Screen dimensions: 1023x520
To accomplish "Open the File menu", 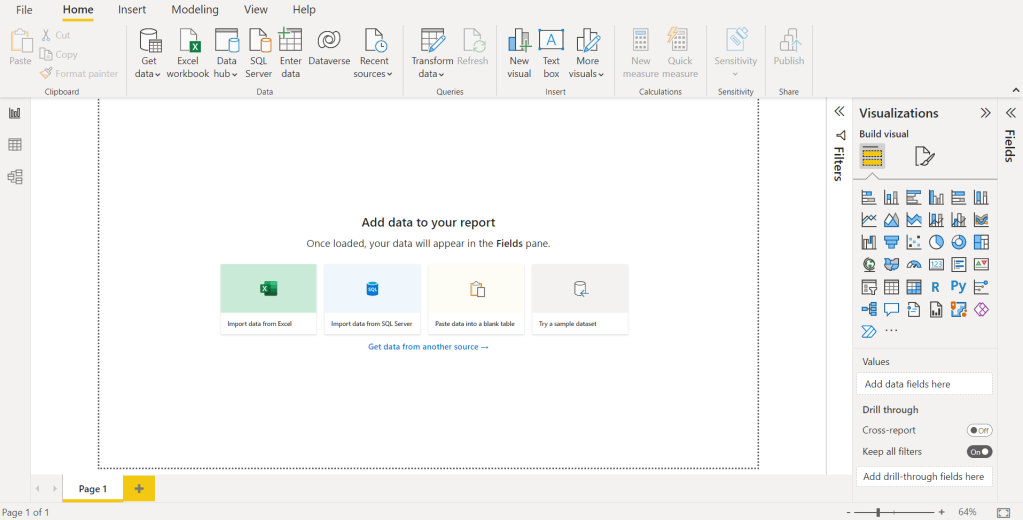I will (24, 10).
